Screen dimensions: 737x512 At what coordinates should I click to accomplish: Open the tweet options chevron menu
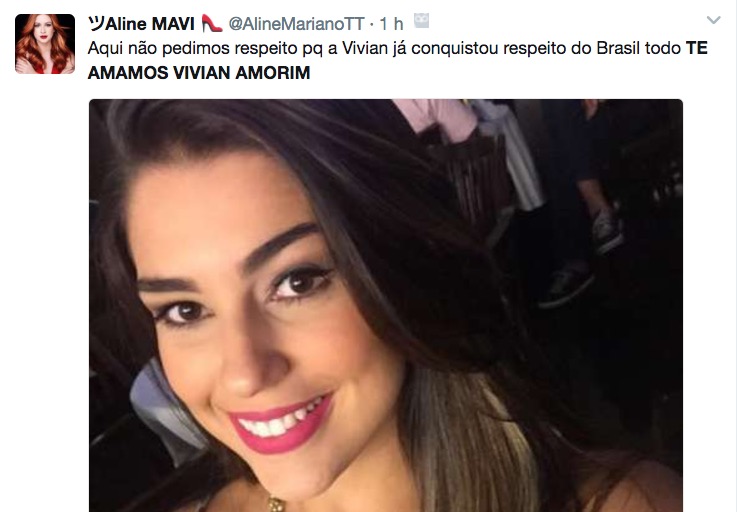(x=713, y=20)
